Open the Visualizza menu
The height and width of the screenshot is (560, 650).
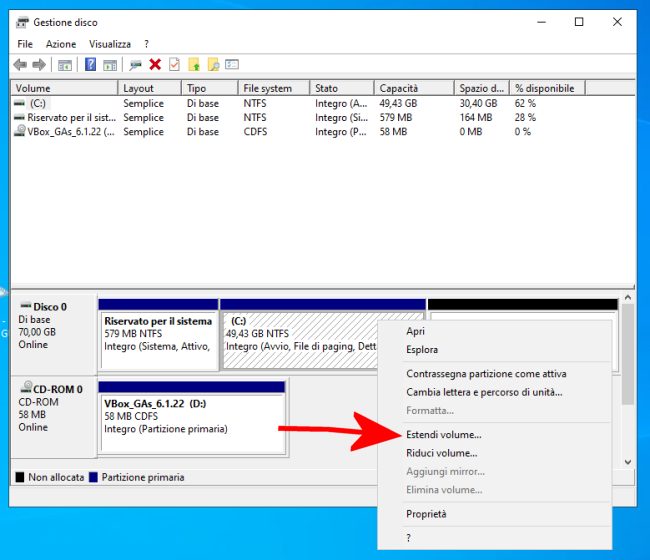tap(110, 44)
